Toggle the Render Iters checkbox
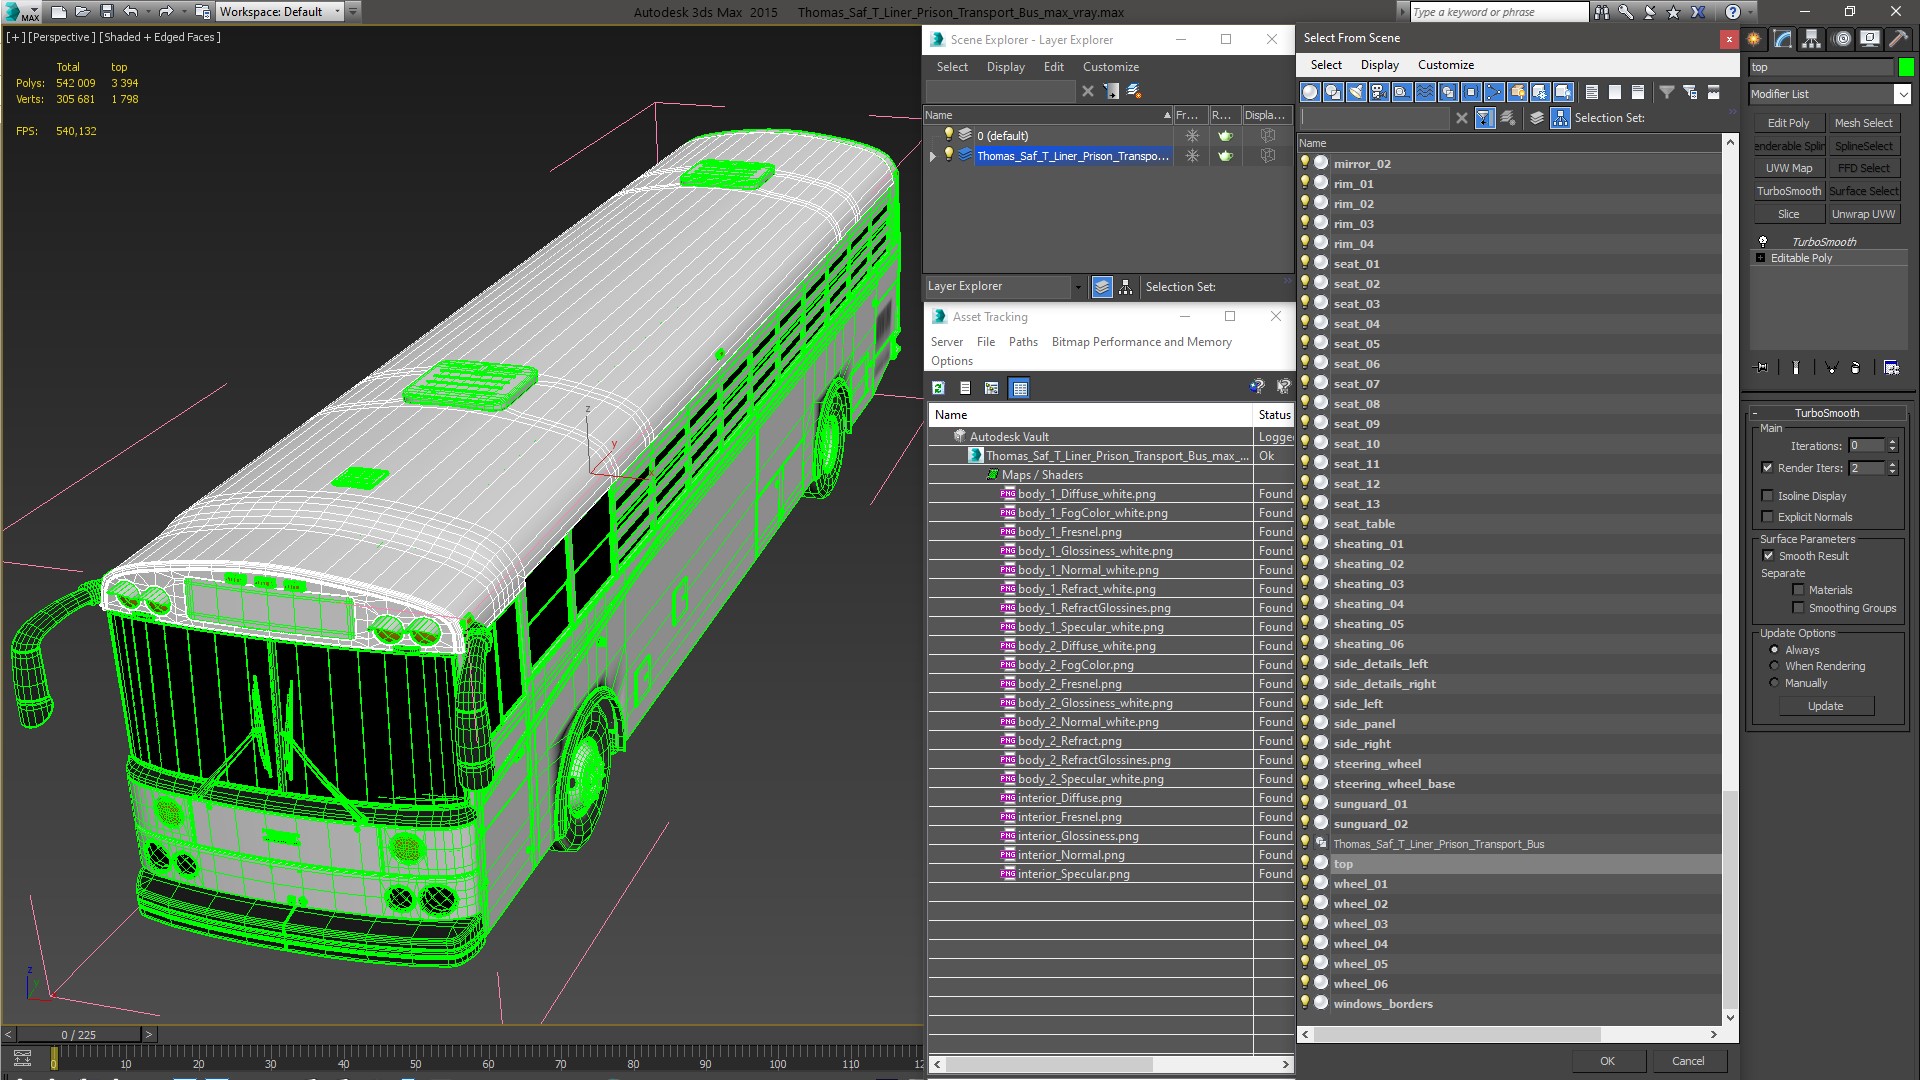Image resolution: width=1920 pixels, height=1080 pixels. [x=1767, y=468]
